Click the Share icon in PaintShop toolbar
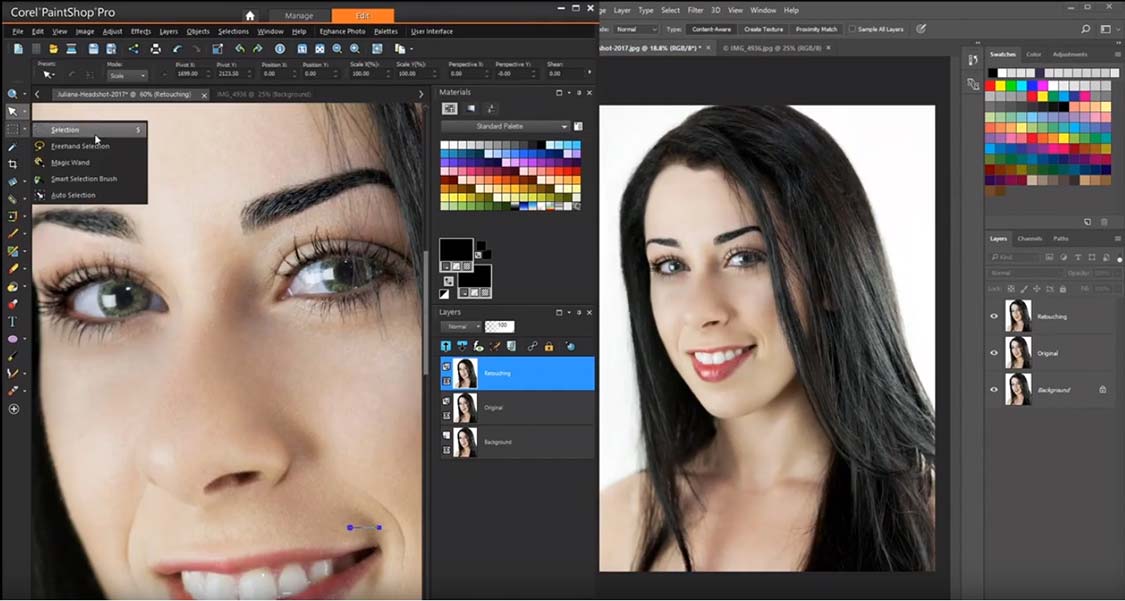Image resolution: width=1125 pixels, height=601 pixels. pos(133,49)
